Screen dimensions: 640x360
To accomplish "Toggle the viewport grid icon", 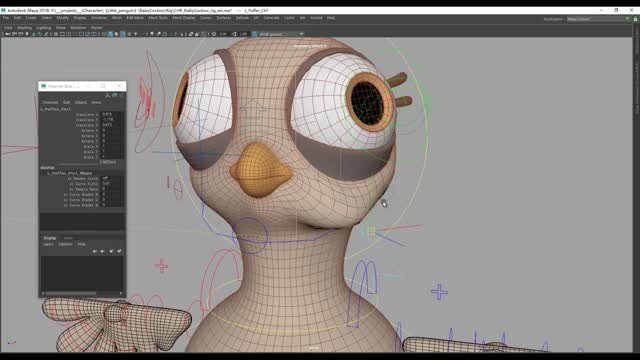I will 56,34.
